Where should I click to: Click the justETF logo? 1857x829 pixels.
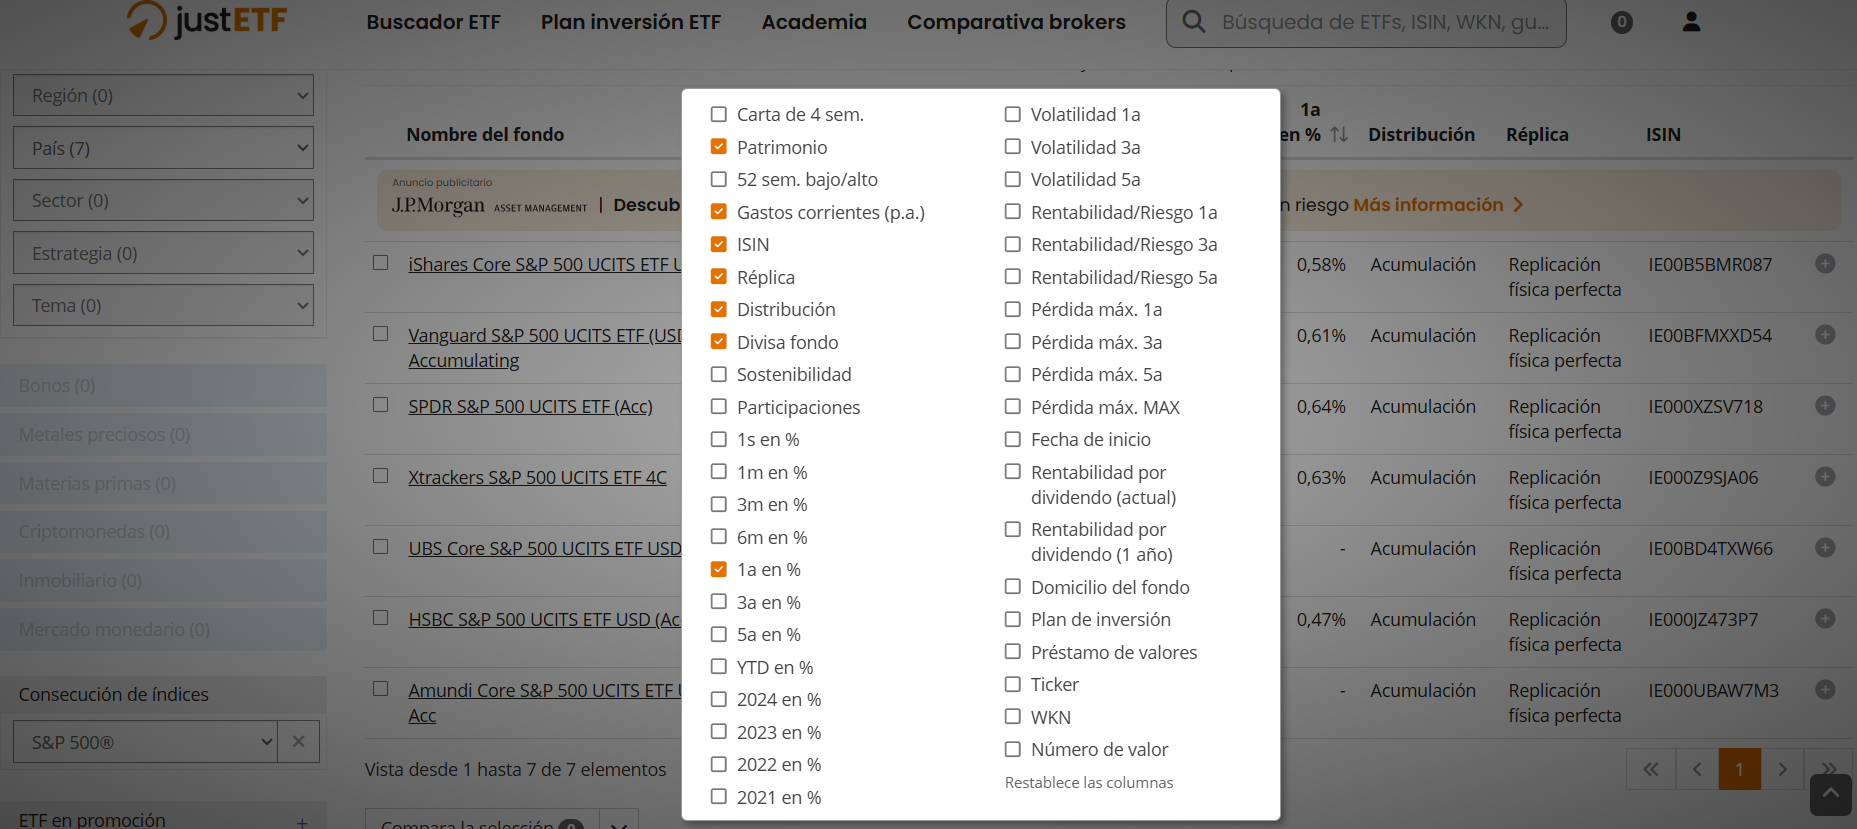click(x=207, y=20)
